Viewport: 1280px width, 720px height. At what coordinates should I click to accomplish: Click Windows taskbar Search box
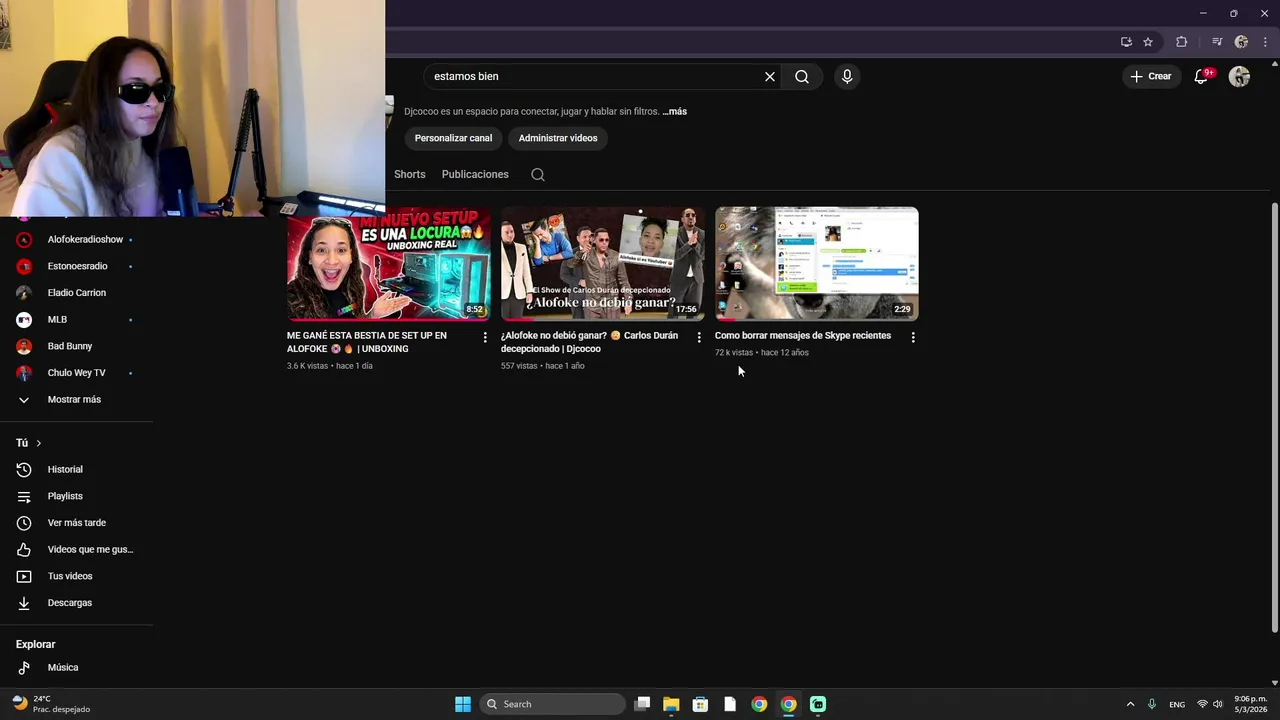point(552,704)
